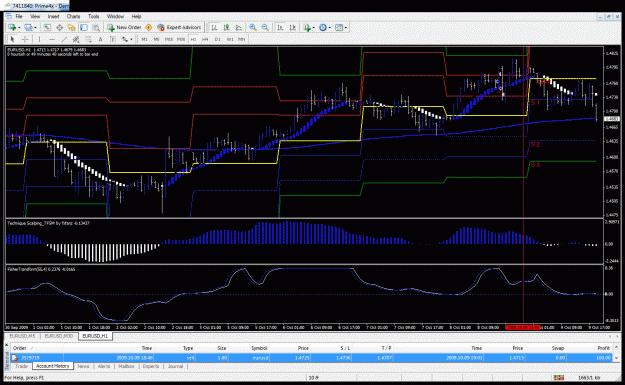Click the New Order button
The width and height of the screenshot is (625, 385).
click(124, 28)
